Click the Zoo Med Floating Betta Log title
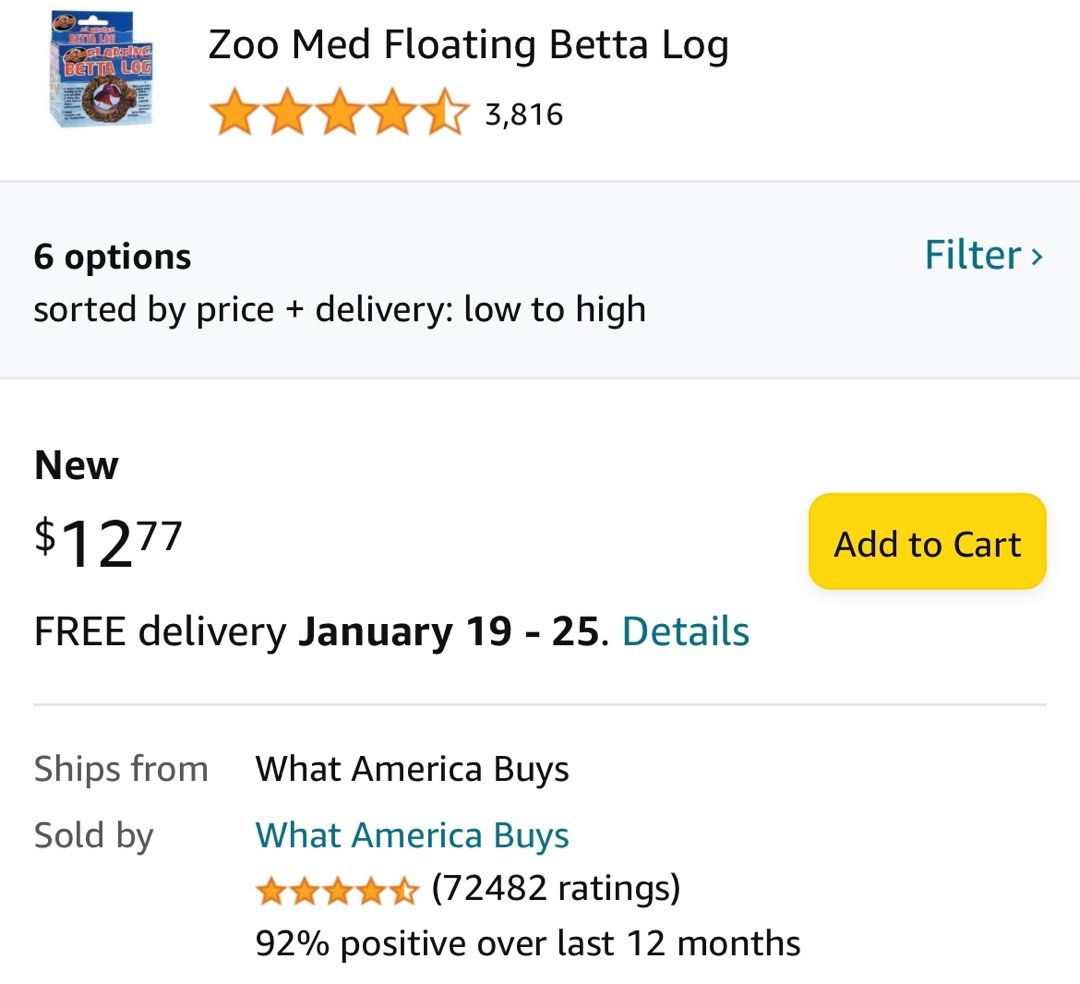 470,43
